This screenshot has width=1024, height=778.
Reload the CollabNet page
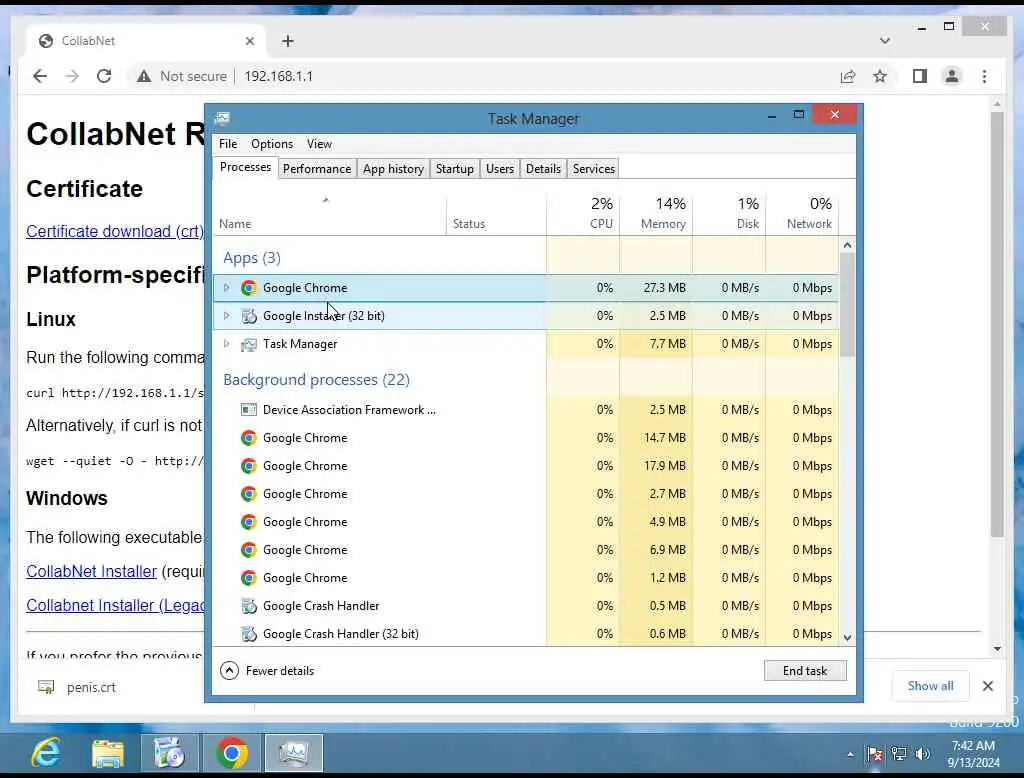(x=104, y=76)
